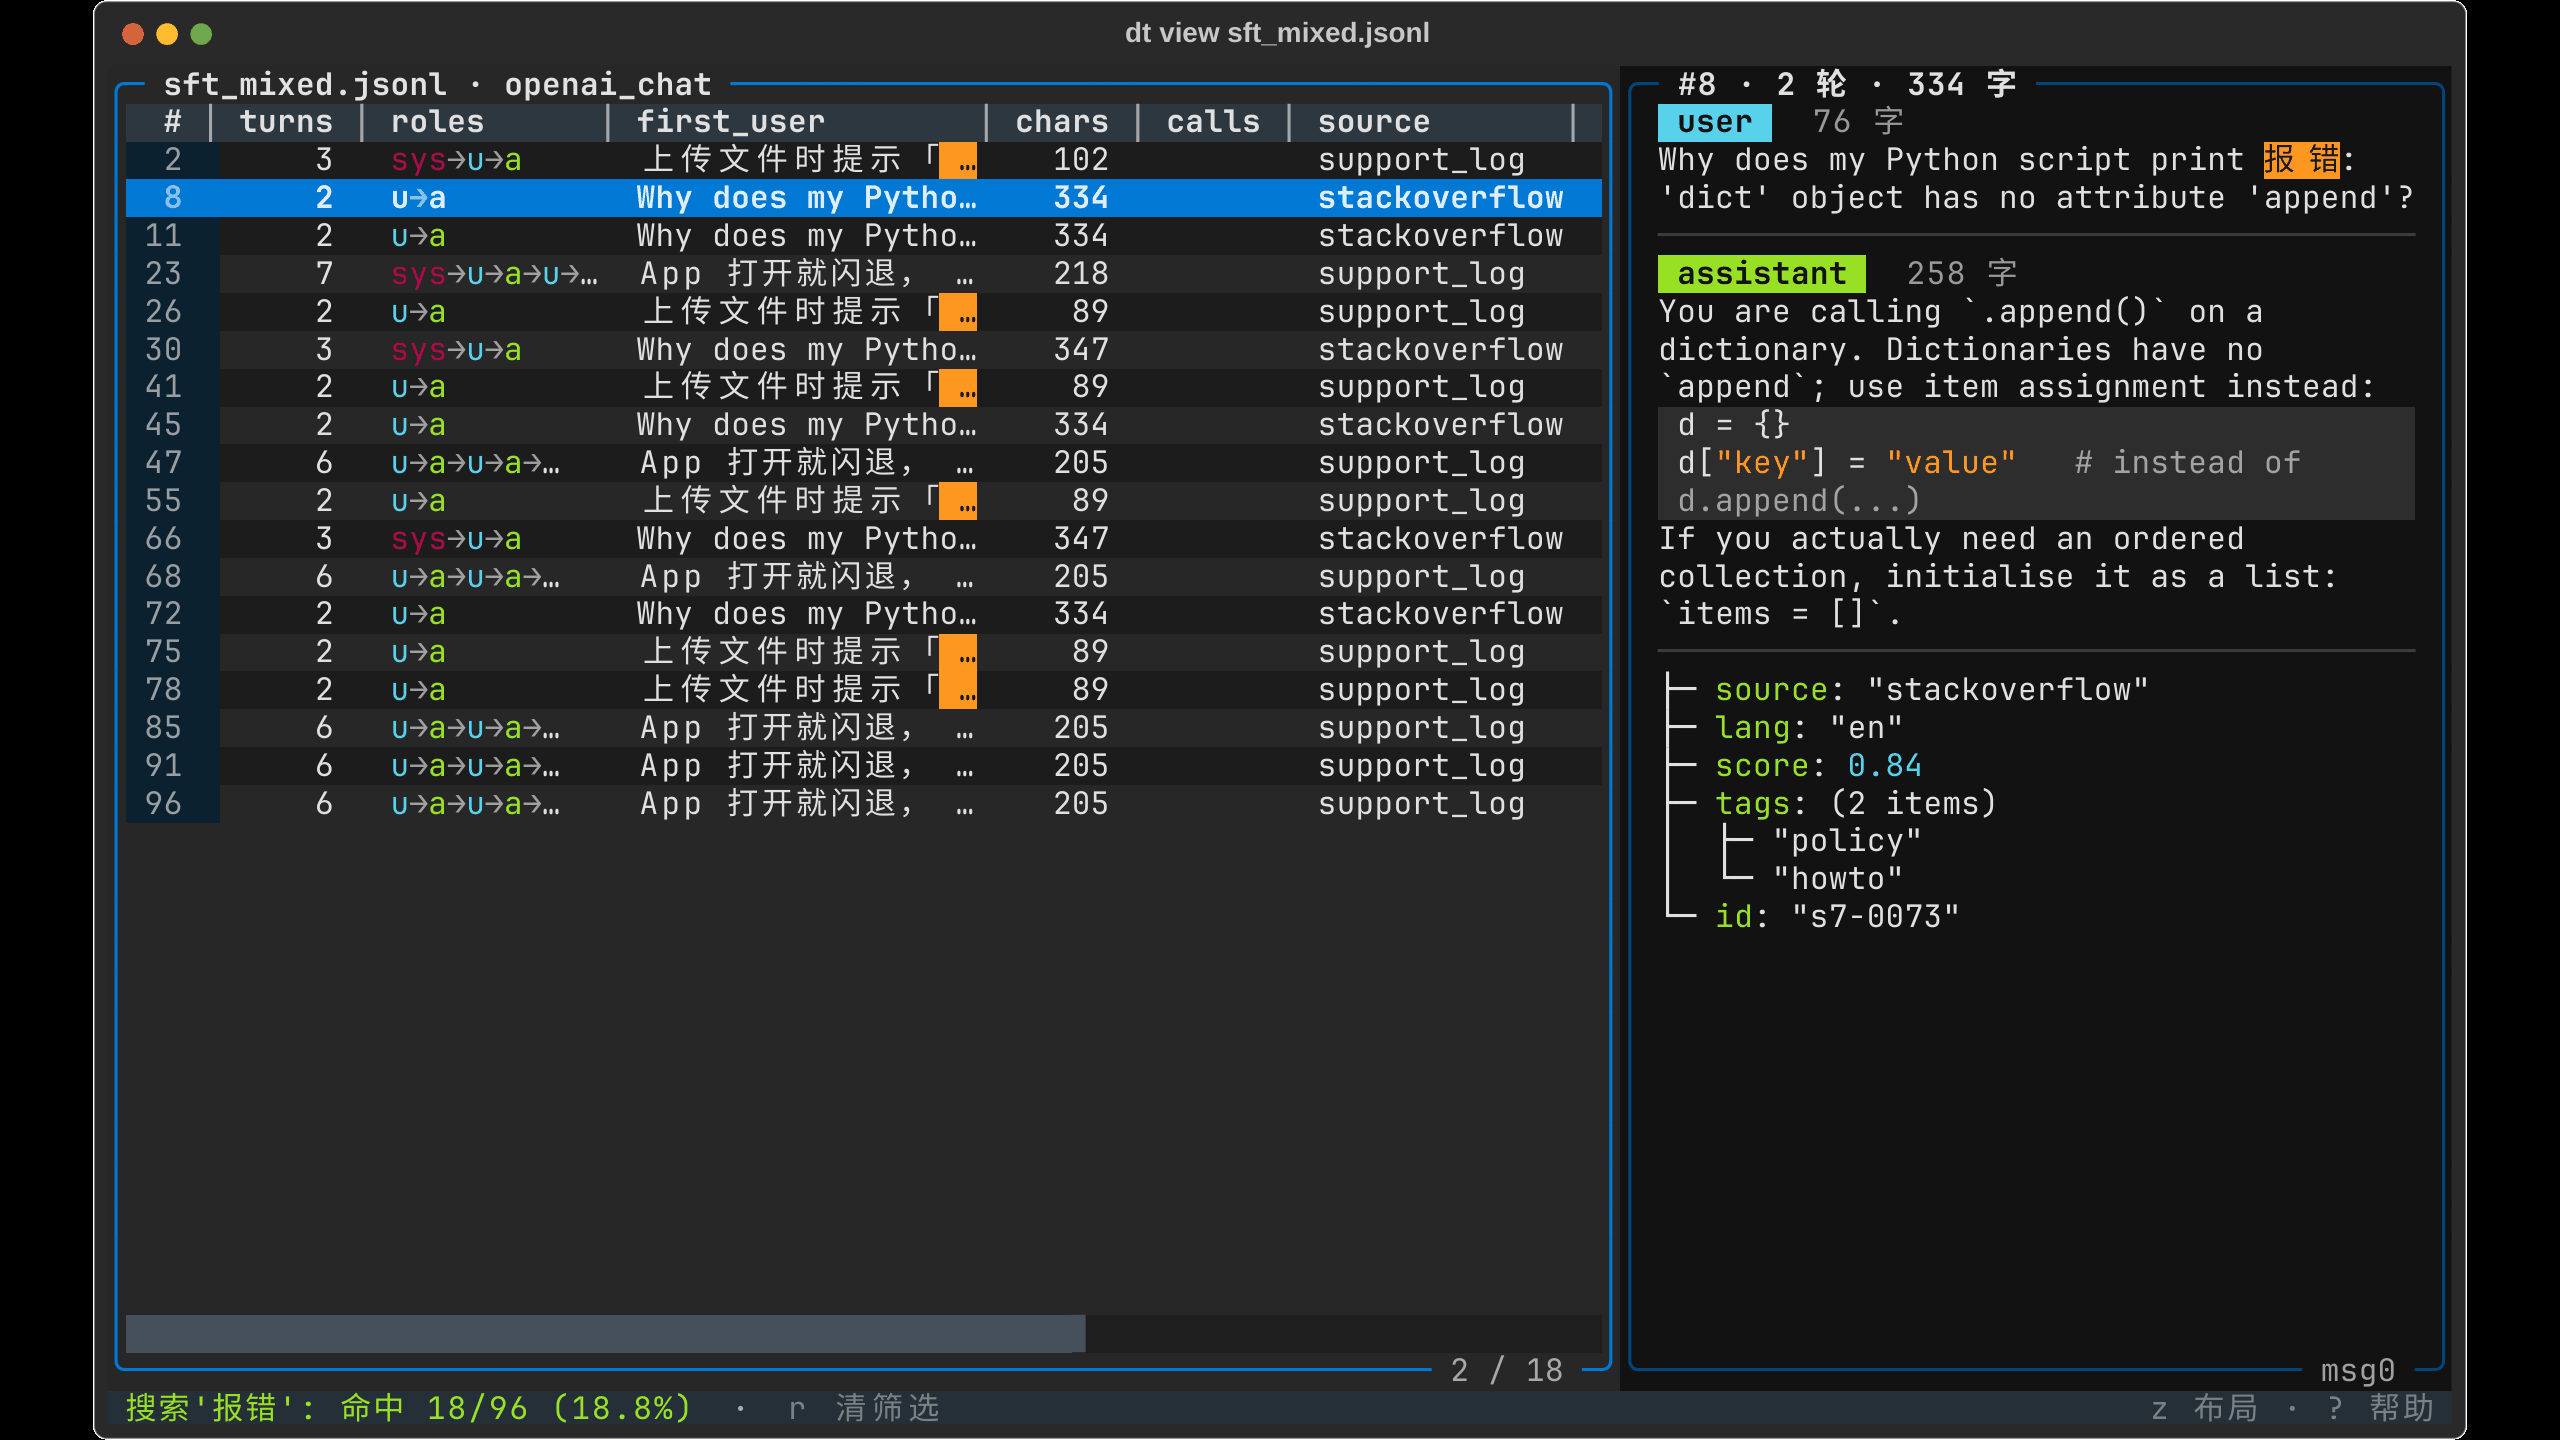
Task: Click highlighted 报错 match in user message
Action: coord(2301,160)
